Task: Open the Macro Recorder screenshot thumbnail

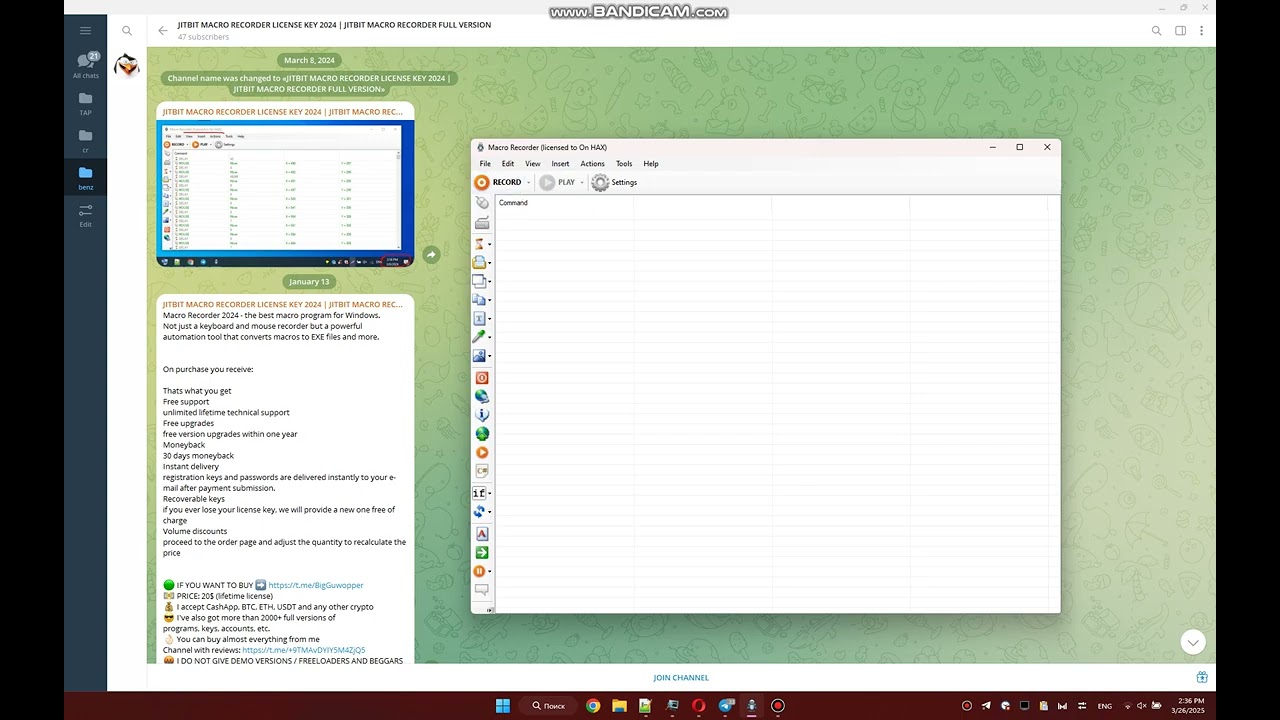Action: (x=285, y=192)
